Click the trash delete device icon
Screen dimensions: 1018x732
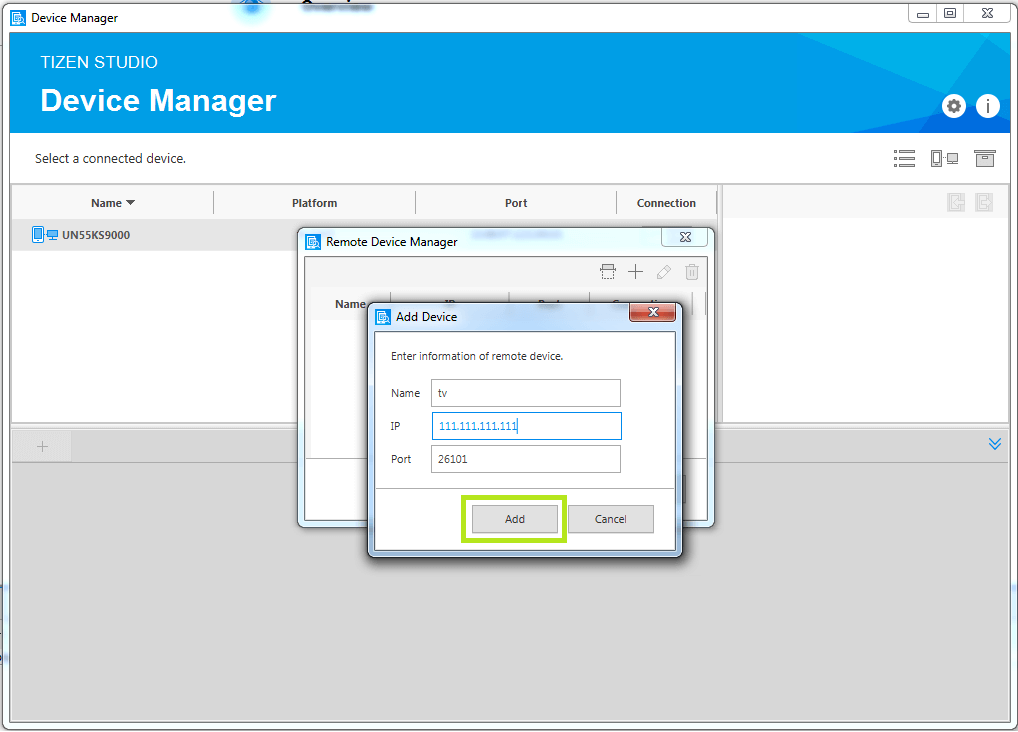(691, 271)
